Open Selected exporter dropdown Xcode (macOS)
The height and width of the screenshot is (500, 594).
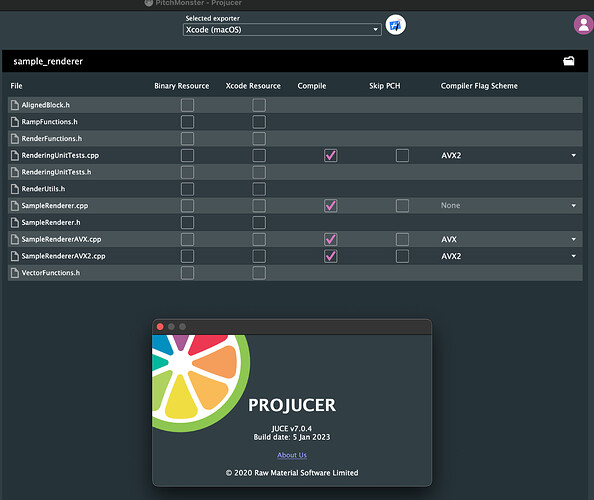coord(282,30)
